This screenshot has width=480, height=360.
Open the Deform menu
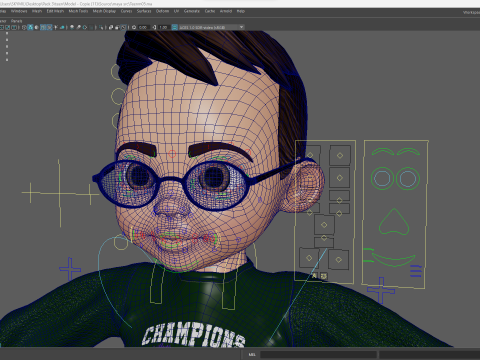pos(162,11)
